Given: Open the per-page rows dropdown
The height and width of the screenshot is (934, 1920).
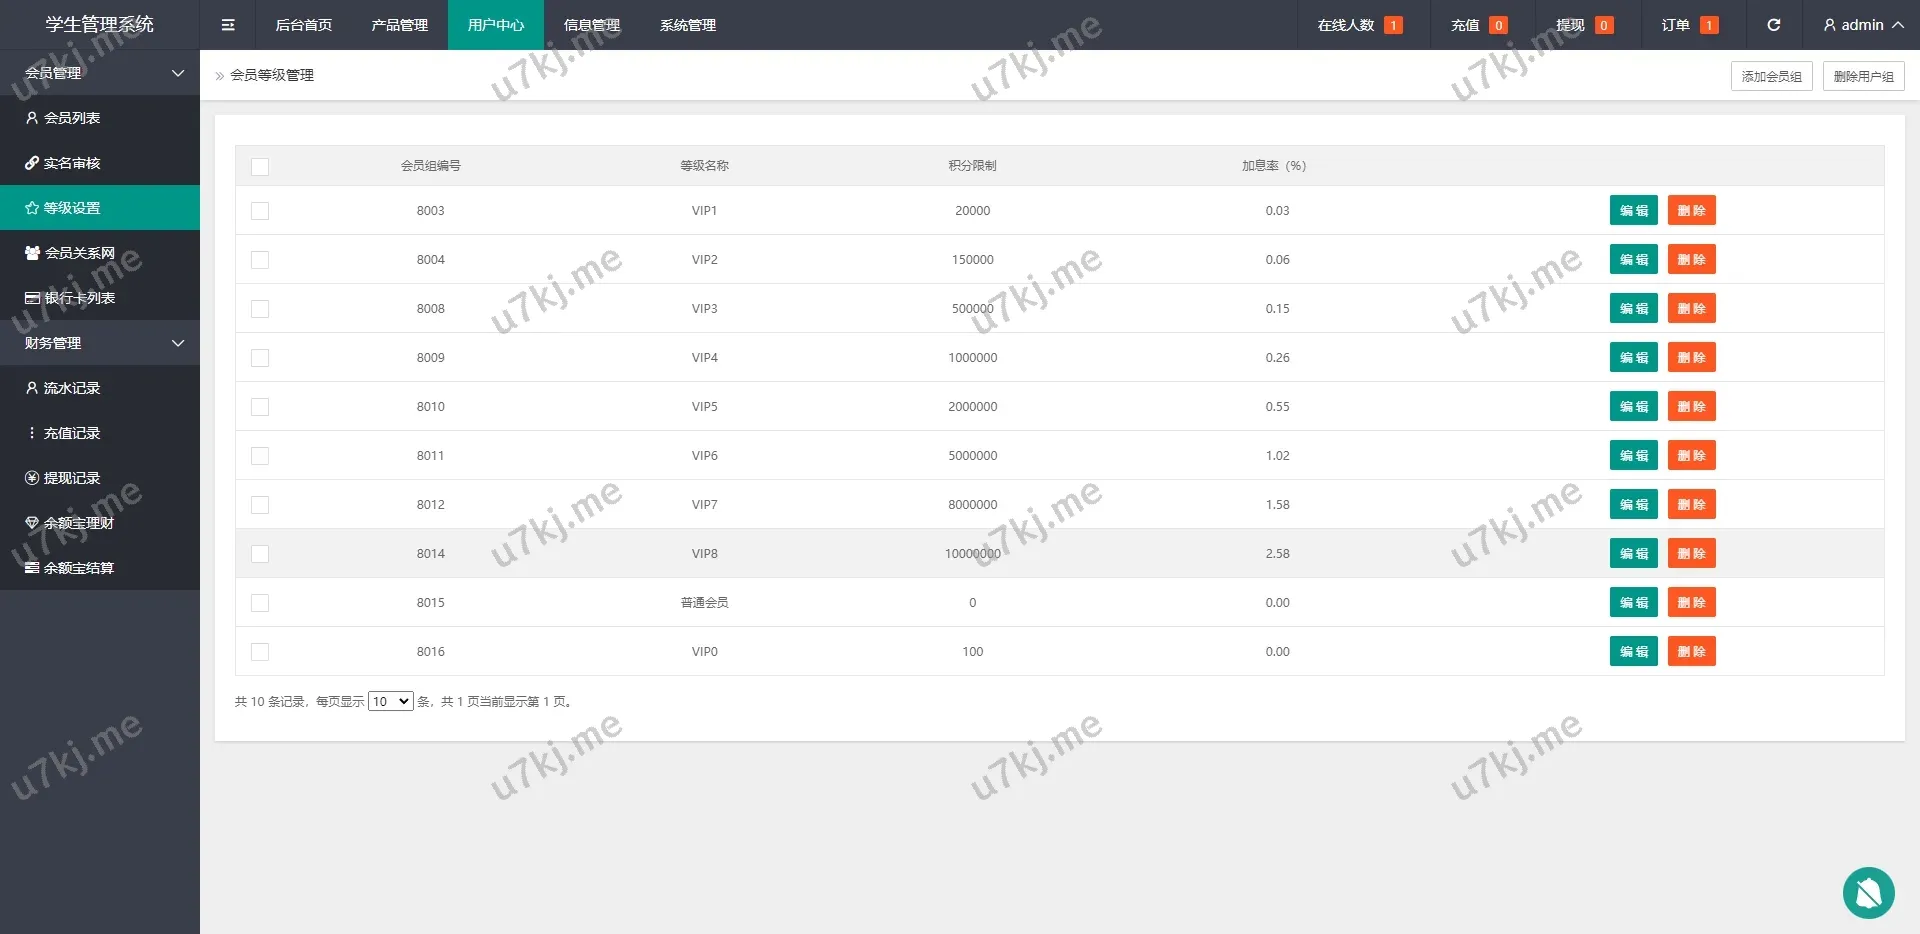Looking at the screenshot, I should (390, 702).
